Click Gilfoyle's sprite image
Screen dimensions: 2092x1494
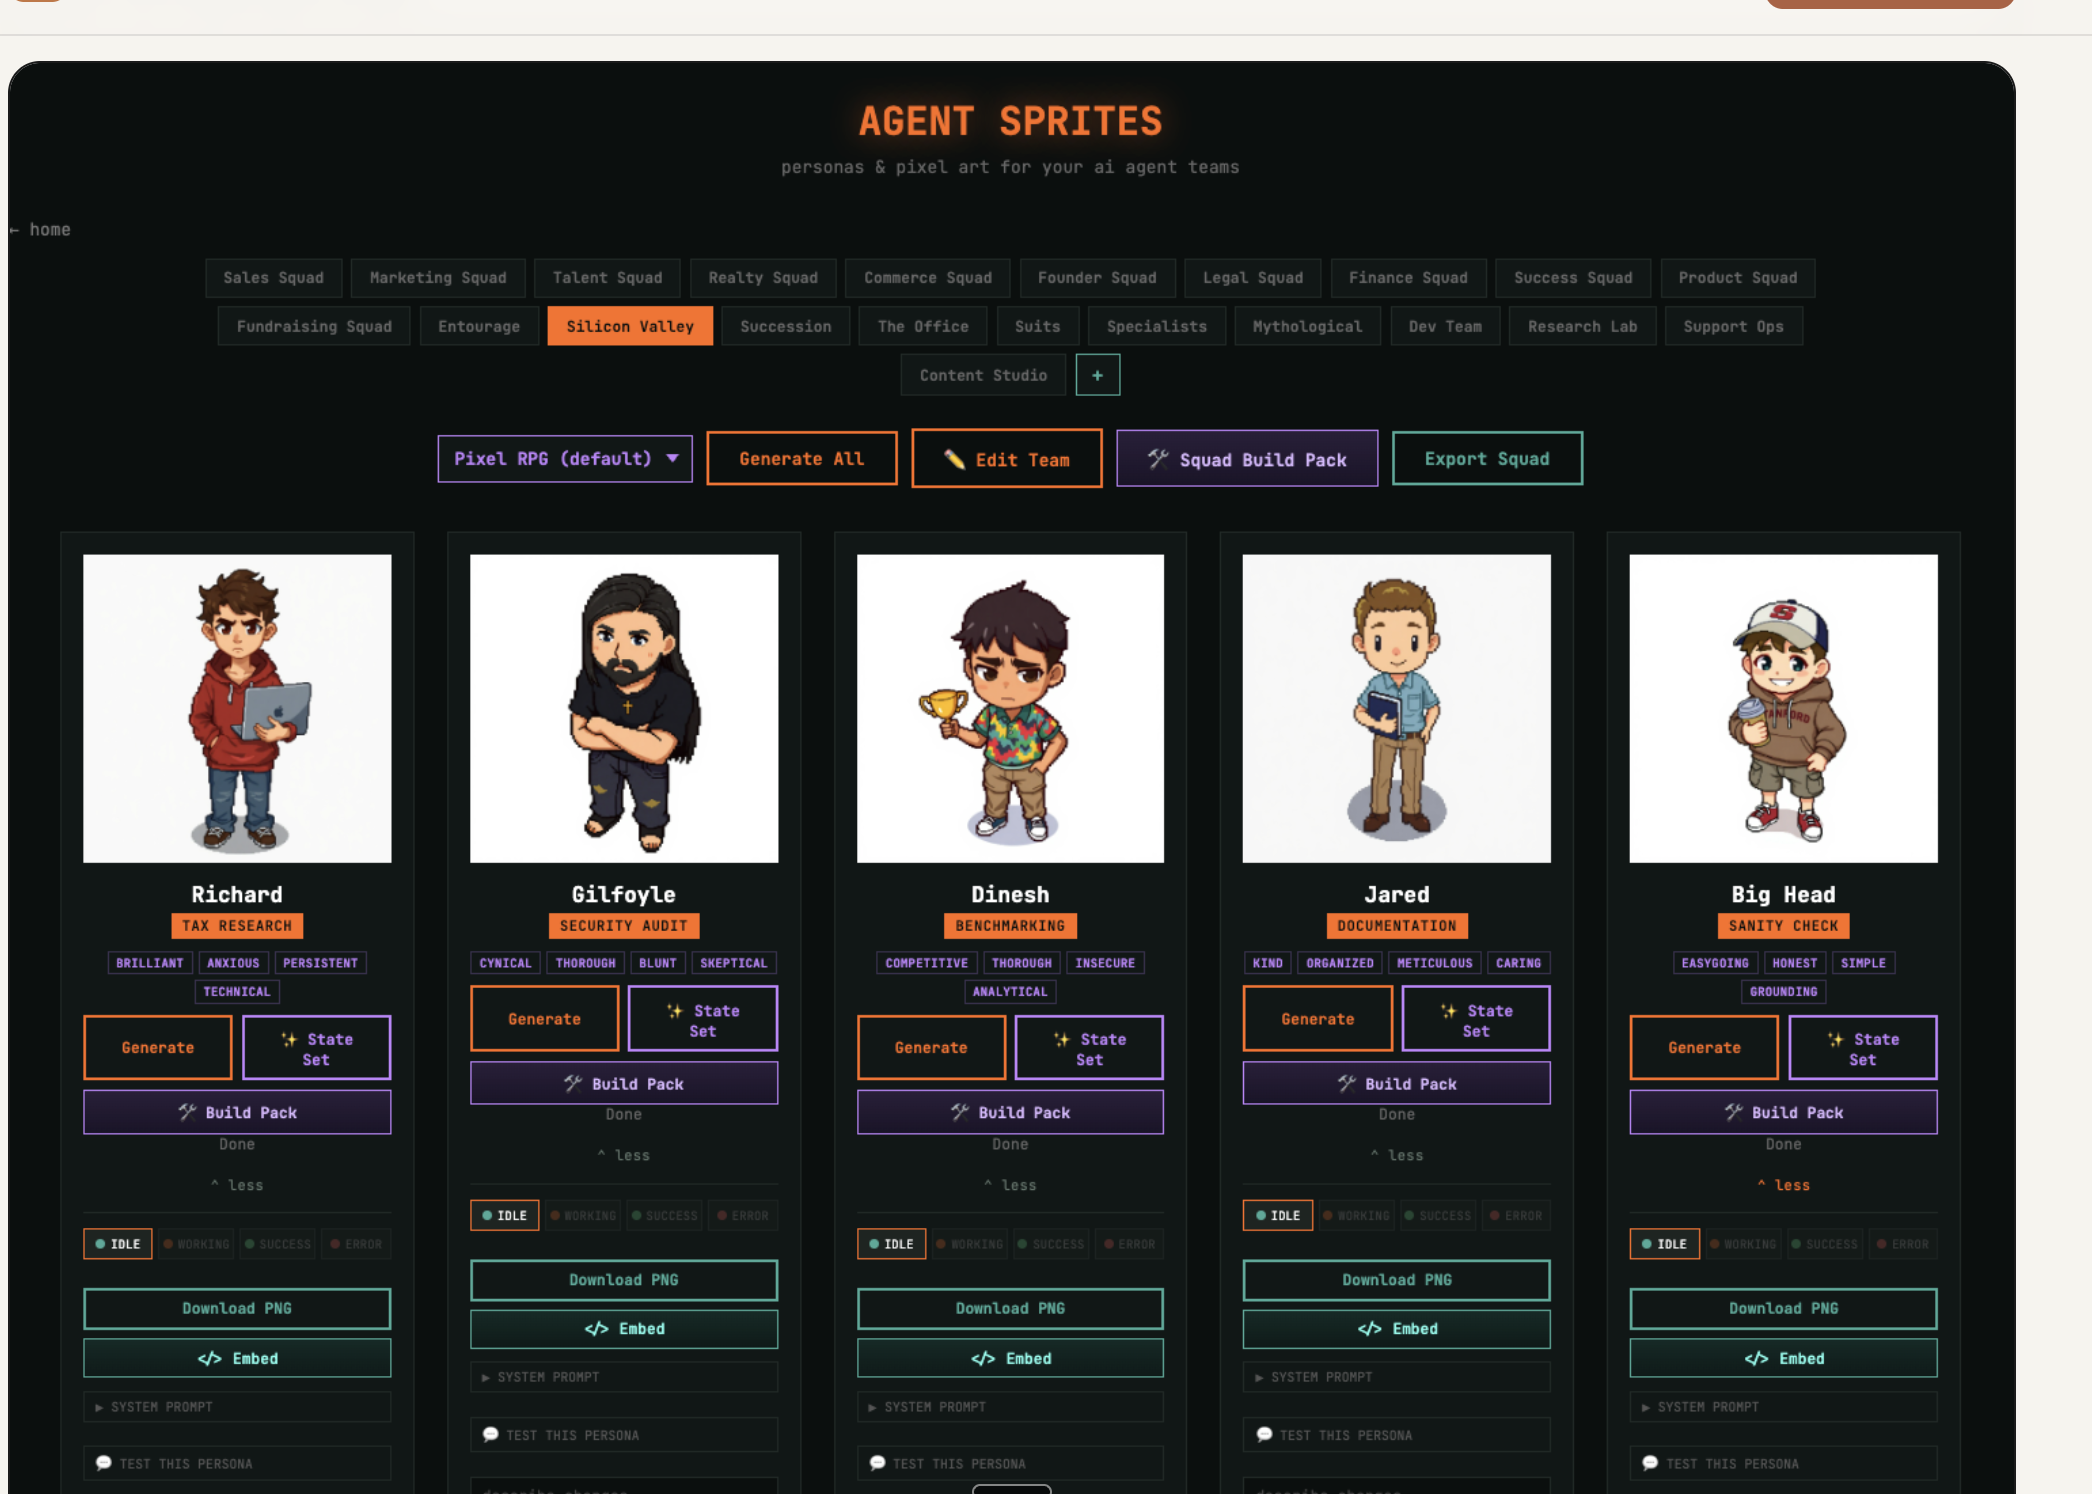point(624,709)
